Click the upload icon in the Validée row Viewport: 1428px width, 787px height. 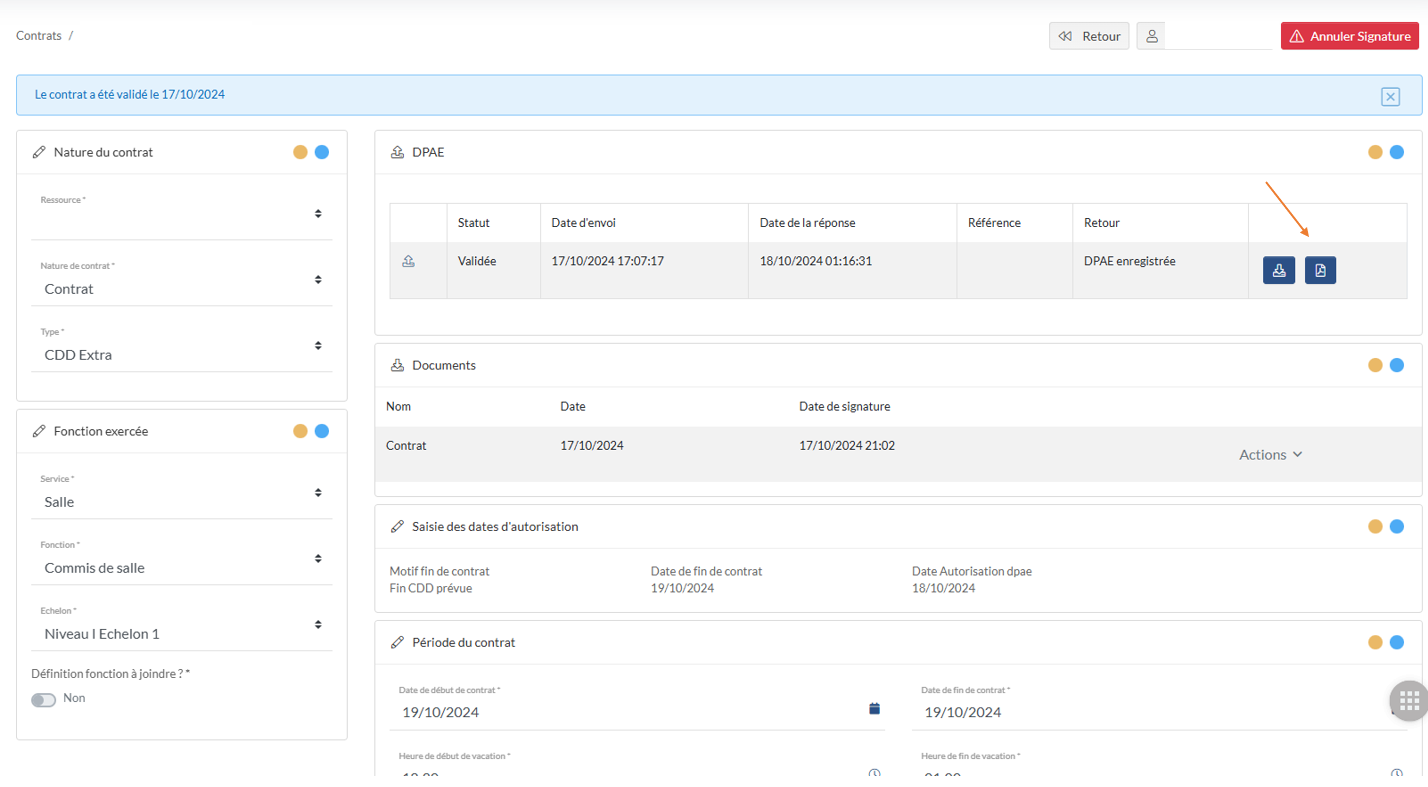[408, 261]
